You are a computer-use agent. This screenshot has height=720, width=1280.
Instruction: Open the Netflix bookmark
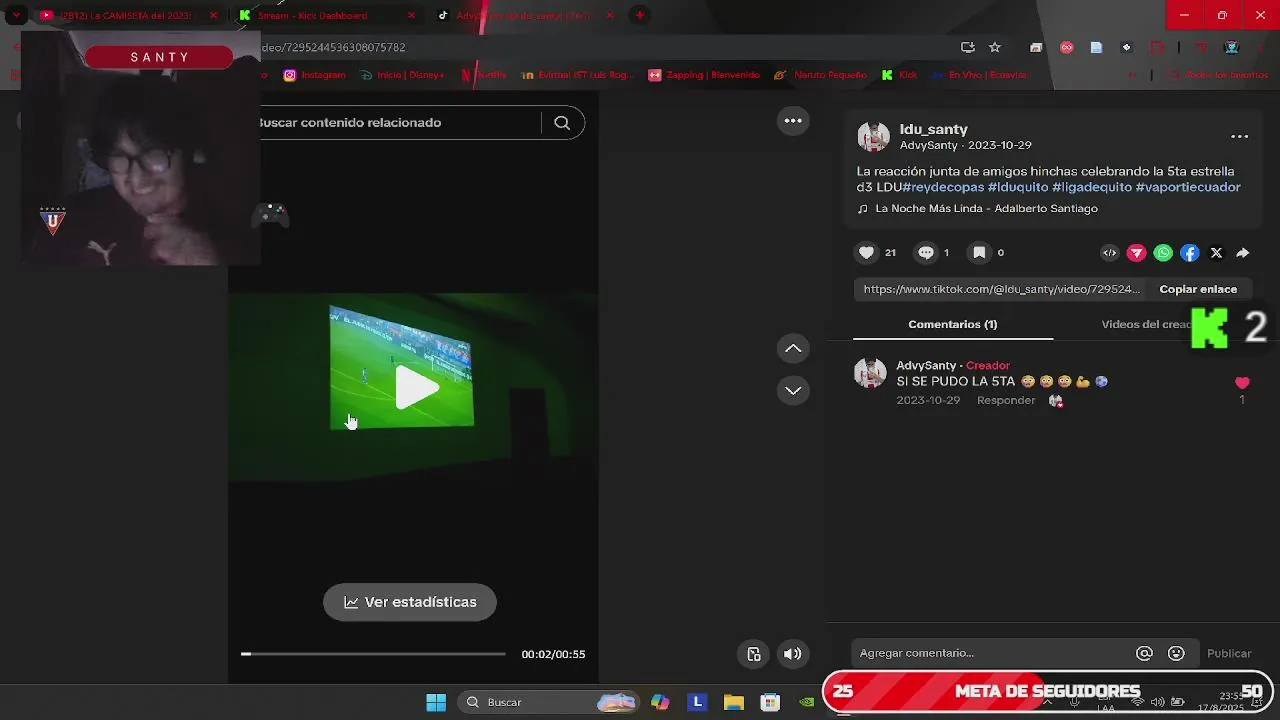click(x=483, y=75)
